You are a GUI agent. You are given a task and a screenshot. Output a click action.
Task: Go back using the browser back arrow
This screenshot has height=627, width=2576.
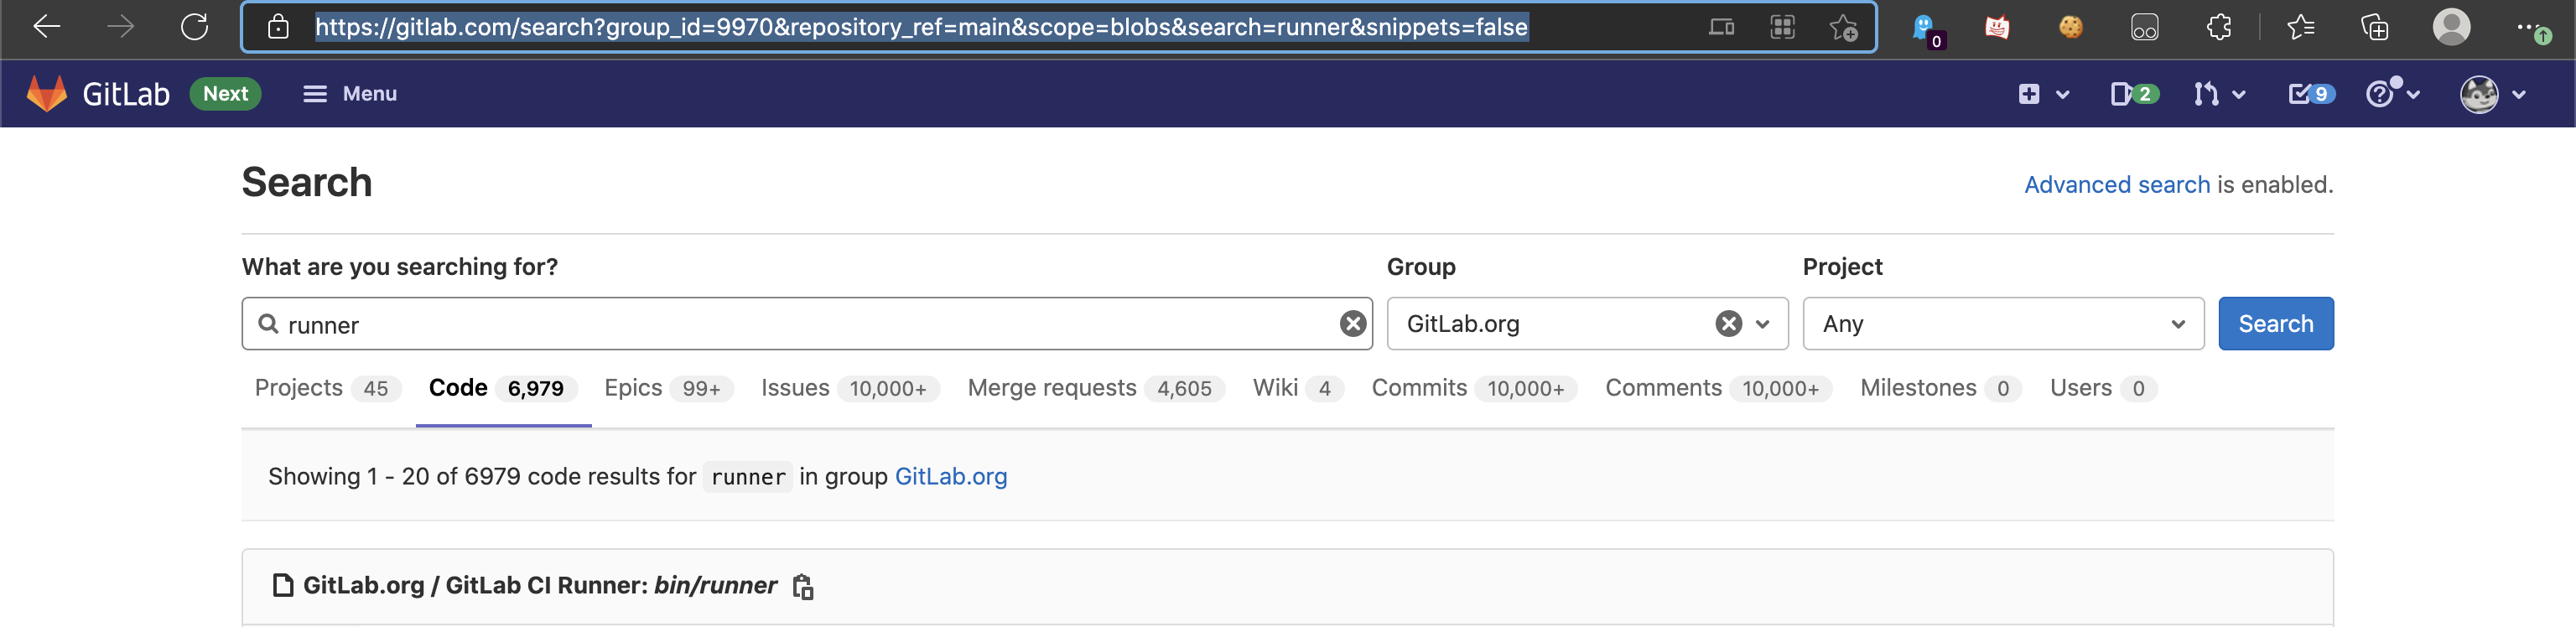46,27
